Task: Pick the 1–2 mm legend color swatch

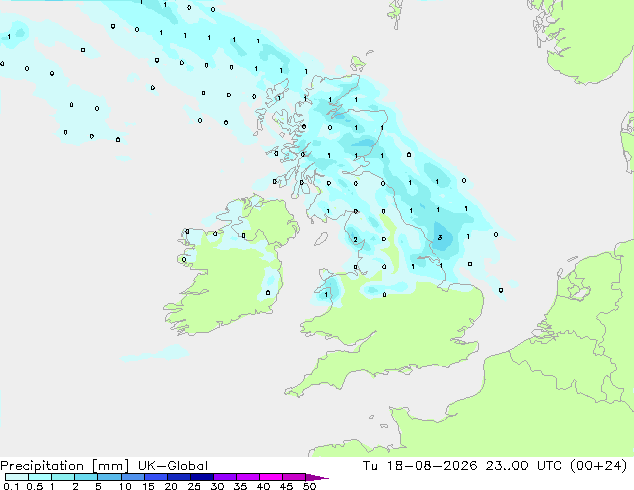Action: [x=63, y=477]
